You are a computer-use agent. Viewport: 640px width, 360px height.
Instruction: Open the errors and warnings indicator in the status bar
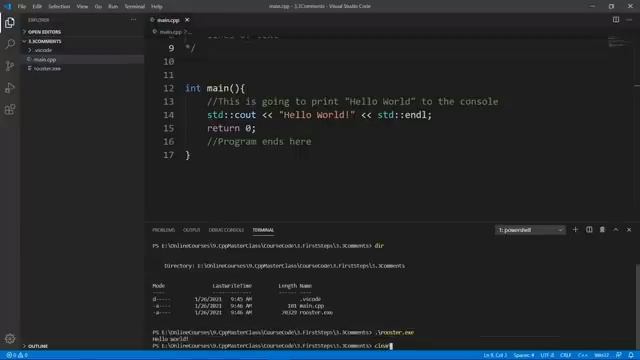click(x=17, y=355)
